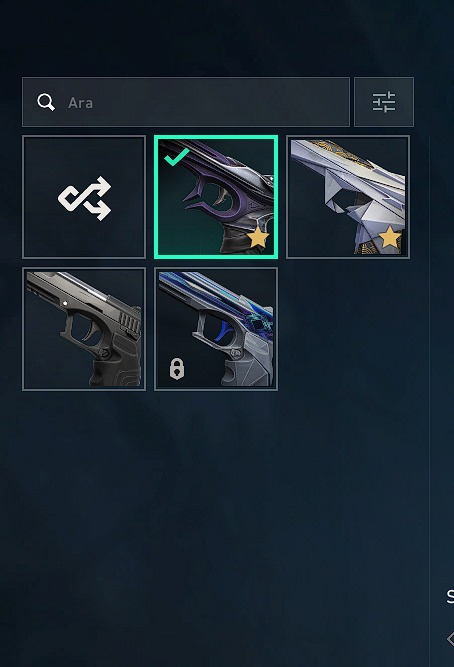Click the magnifying glass search icon

pos(46,103)
